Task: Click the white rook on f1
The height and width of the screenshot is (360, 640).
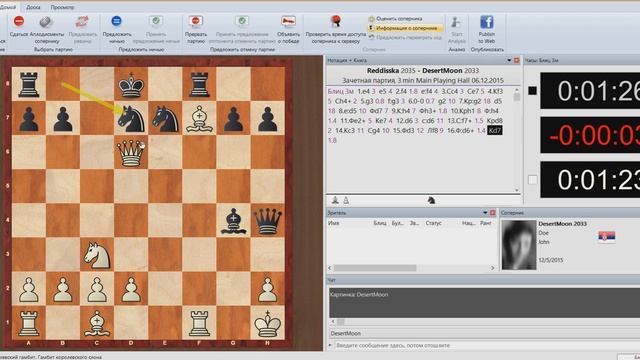Action: (199, 323)
